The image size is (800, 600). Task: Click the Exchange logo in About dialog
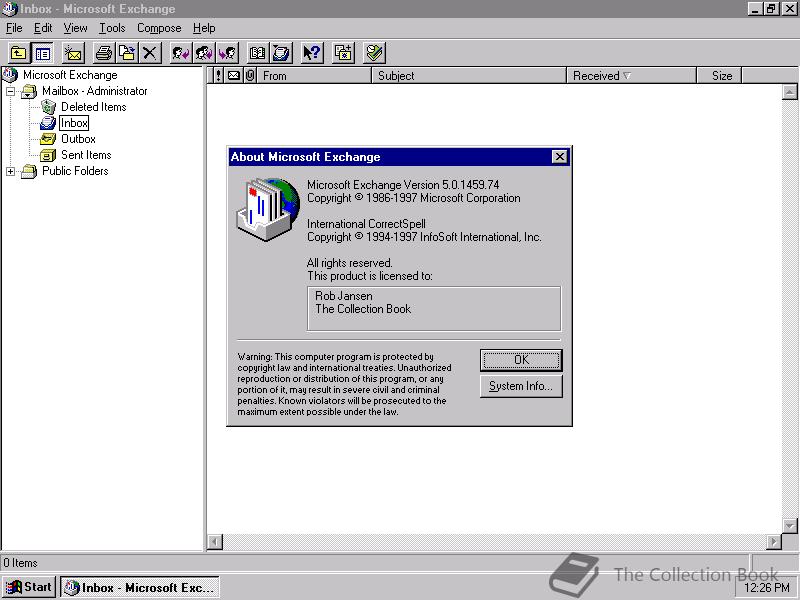[268, 209]
